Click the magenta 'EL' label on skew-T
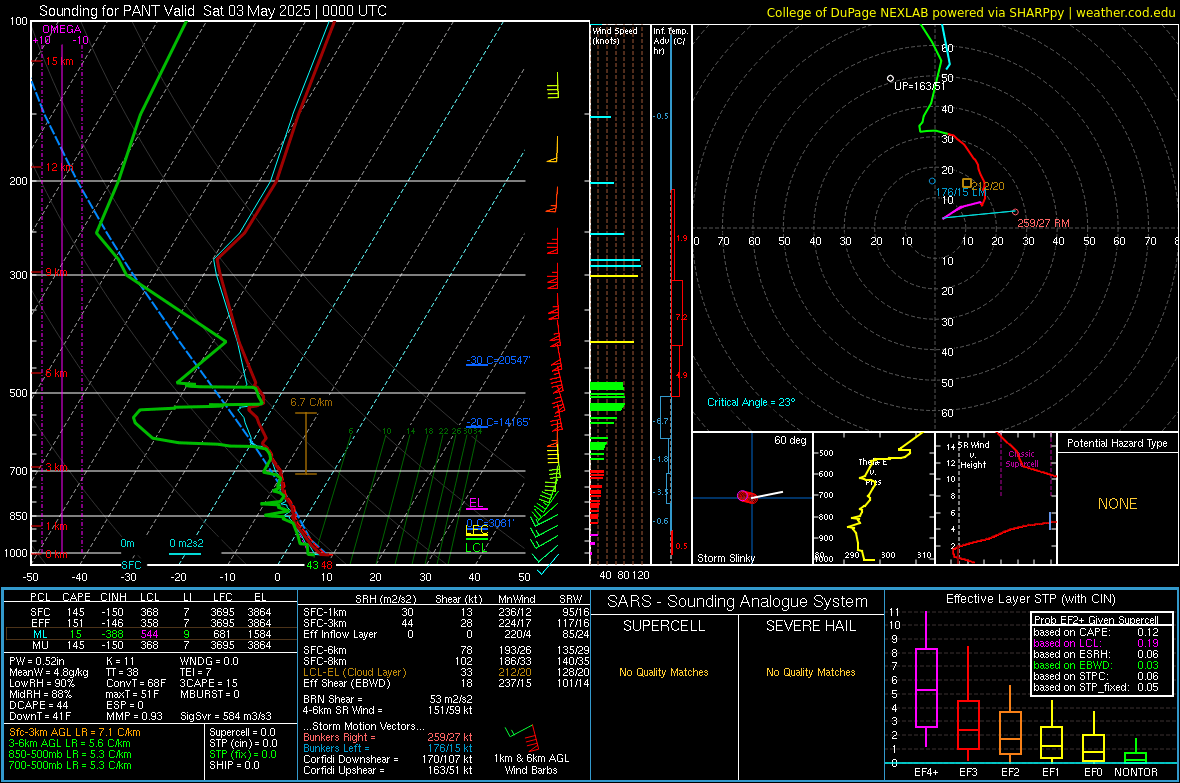The width and height of the screenshot is (1180, 783). tap(476, 503)
